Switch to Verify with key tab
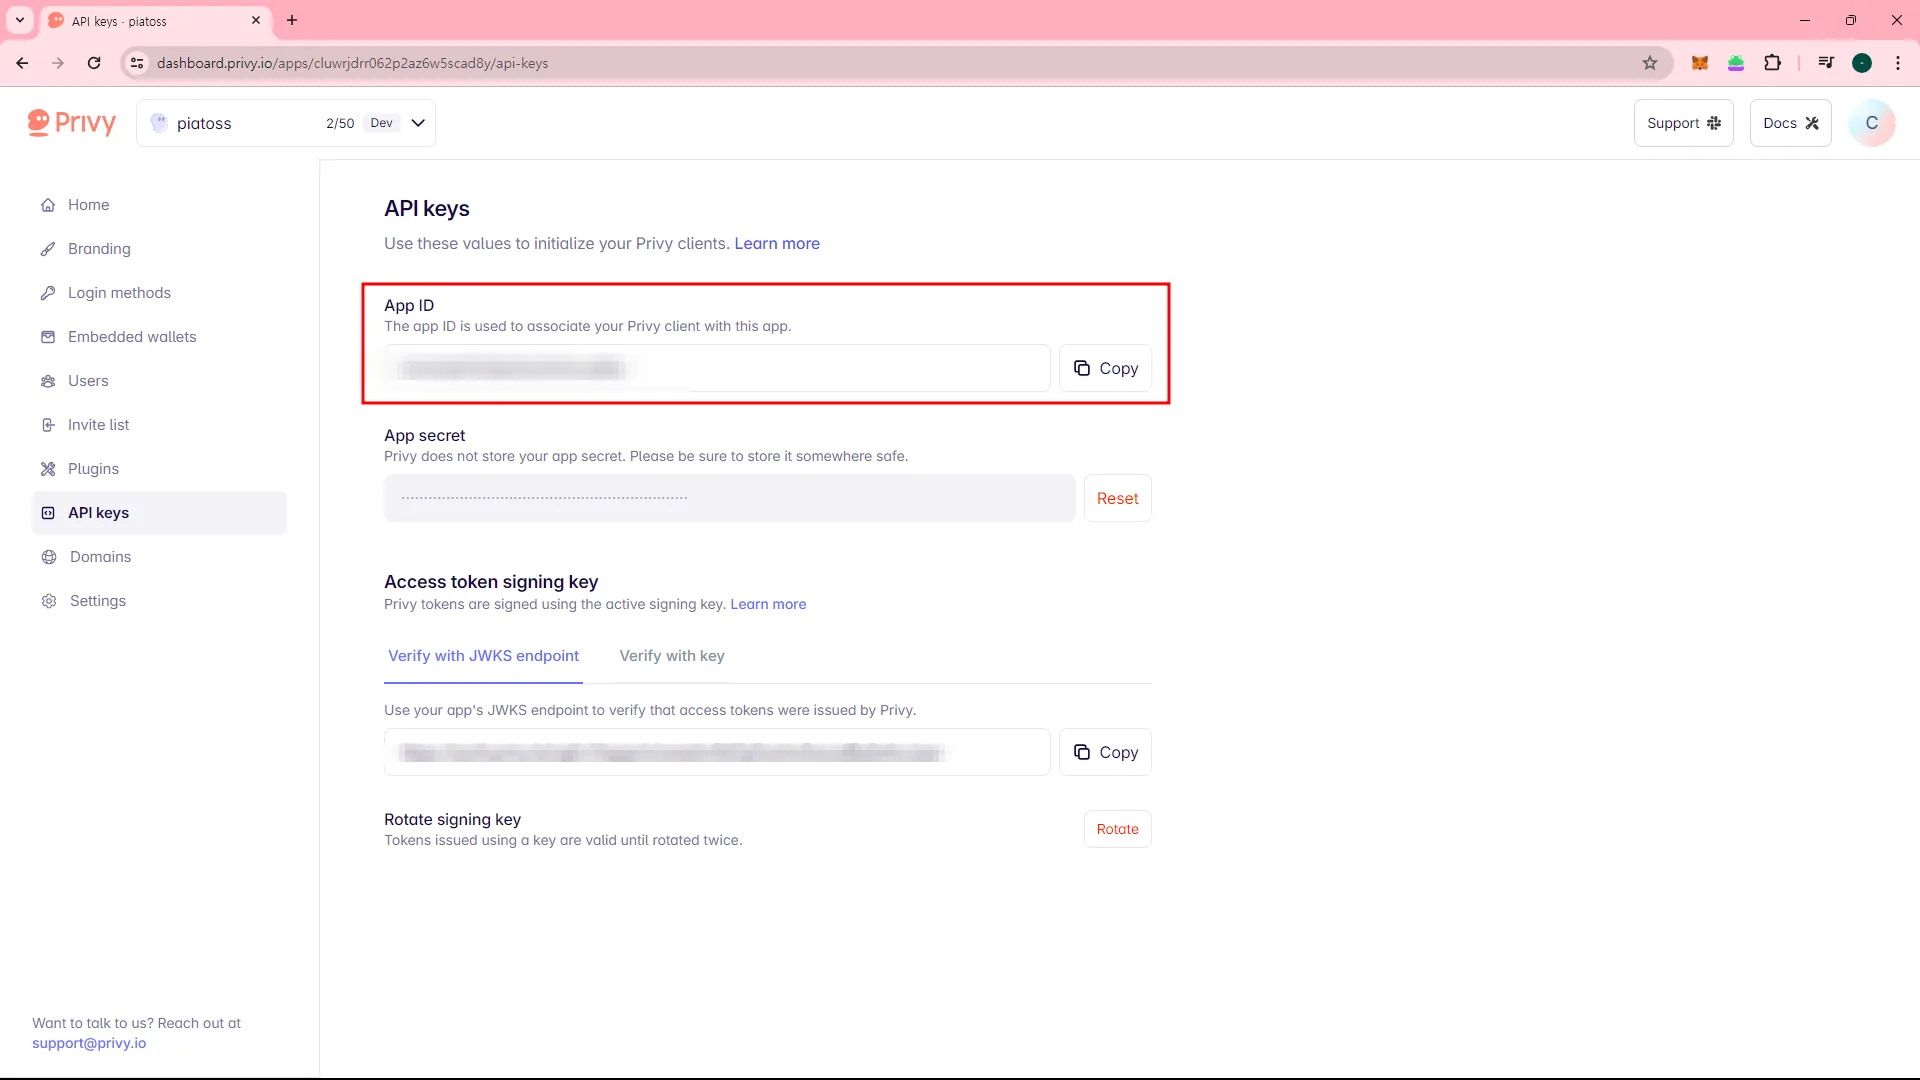The image size is (1920, 1080). tap(672, 656)
